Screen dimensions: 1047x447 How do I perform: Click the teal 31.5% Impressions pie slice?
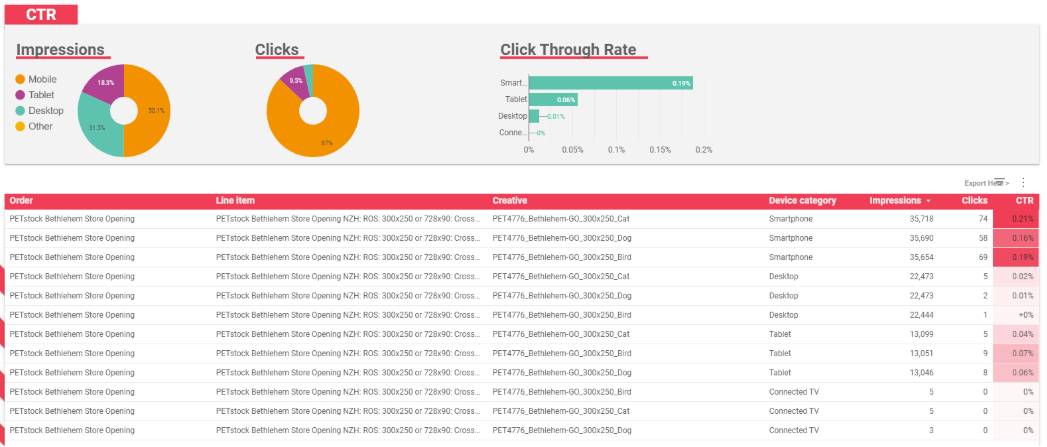98,128
